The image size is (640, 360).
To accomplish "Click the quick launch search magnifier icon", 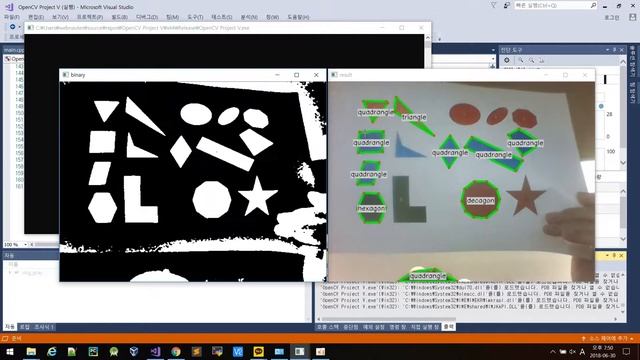I will (x=593, y=5).
